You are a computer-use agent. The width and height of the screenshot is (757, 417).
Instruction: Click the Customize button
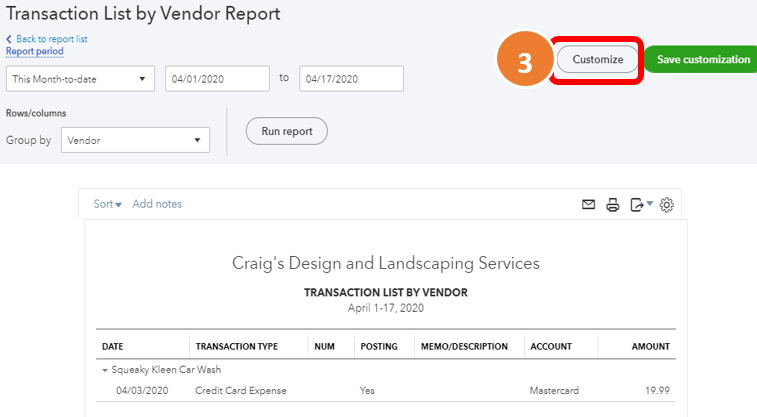(x=597, y=60)
